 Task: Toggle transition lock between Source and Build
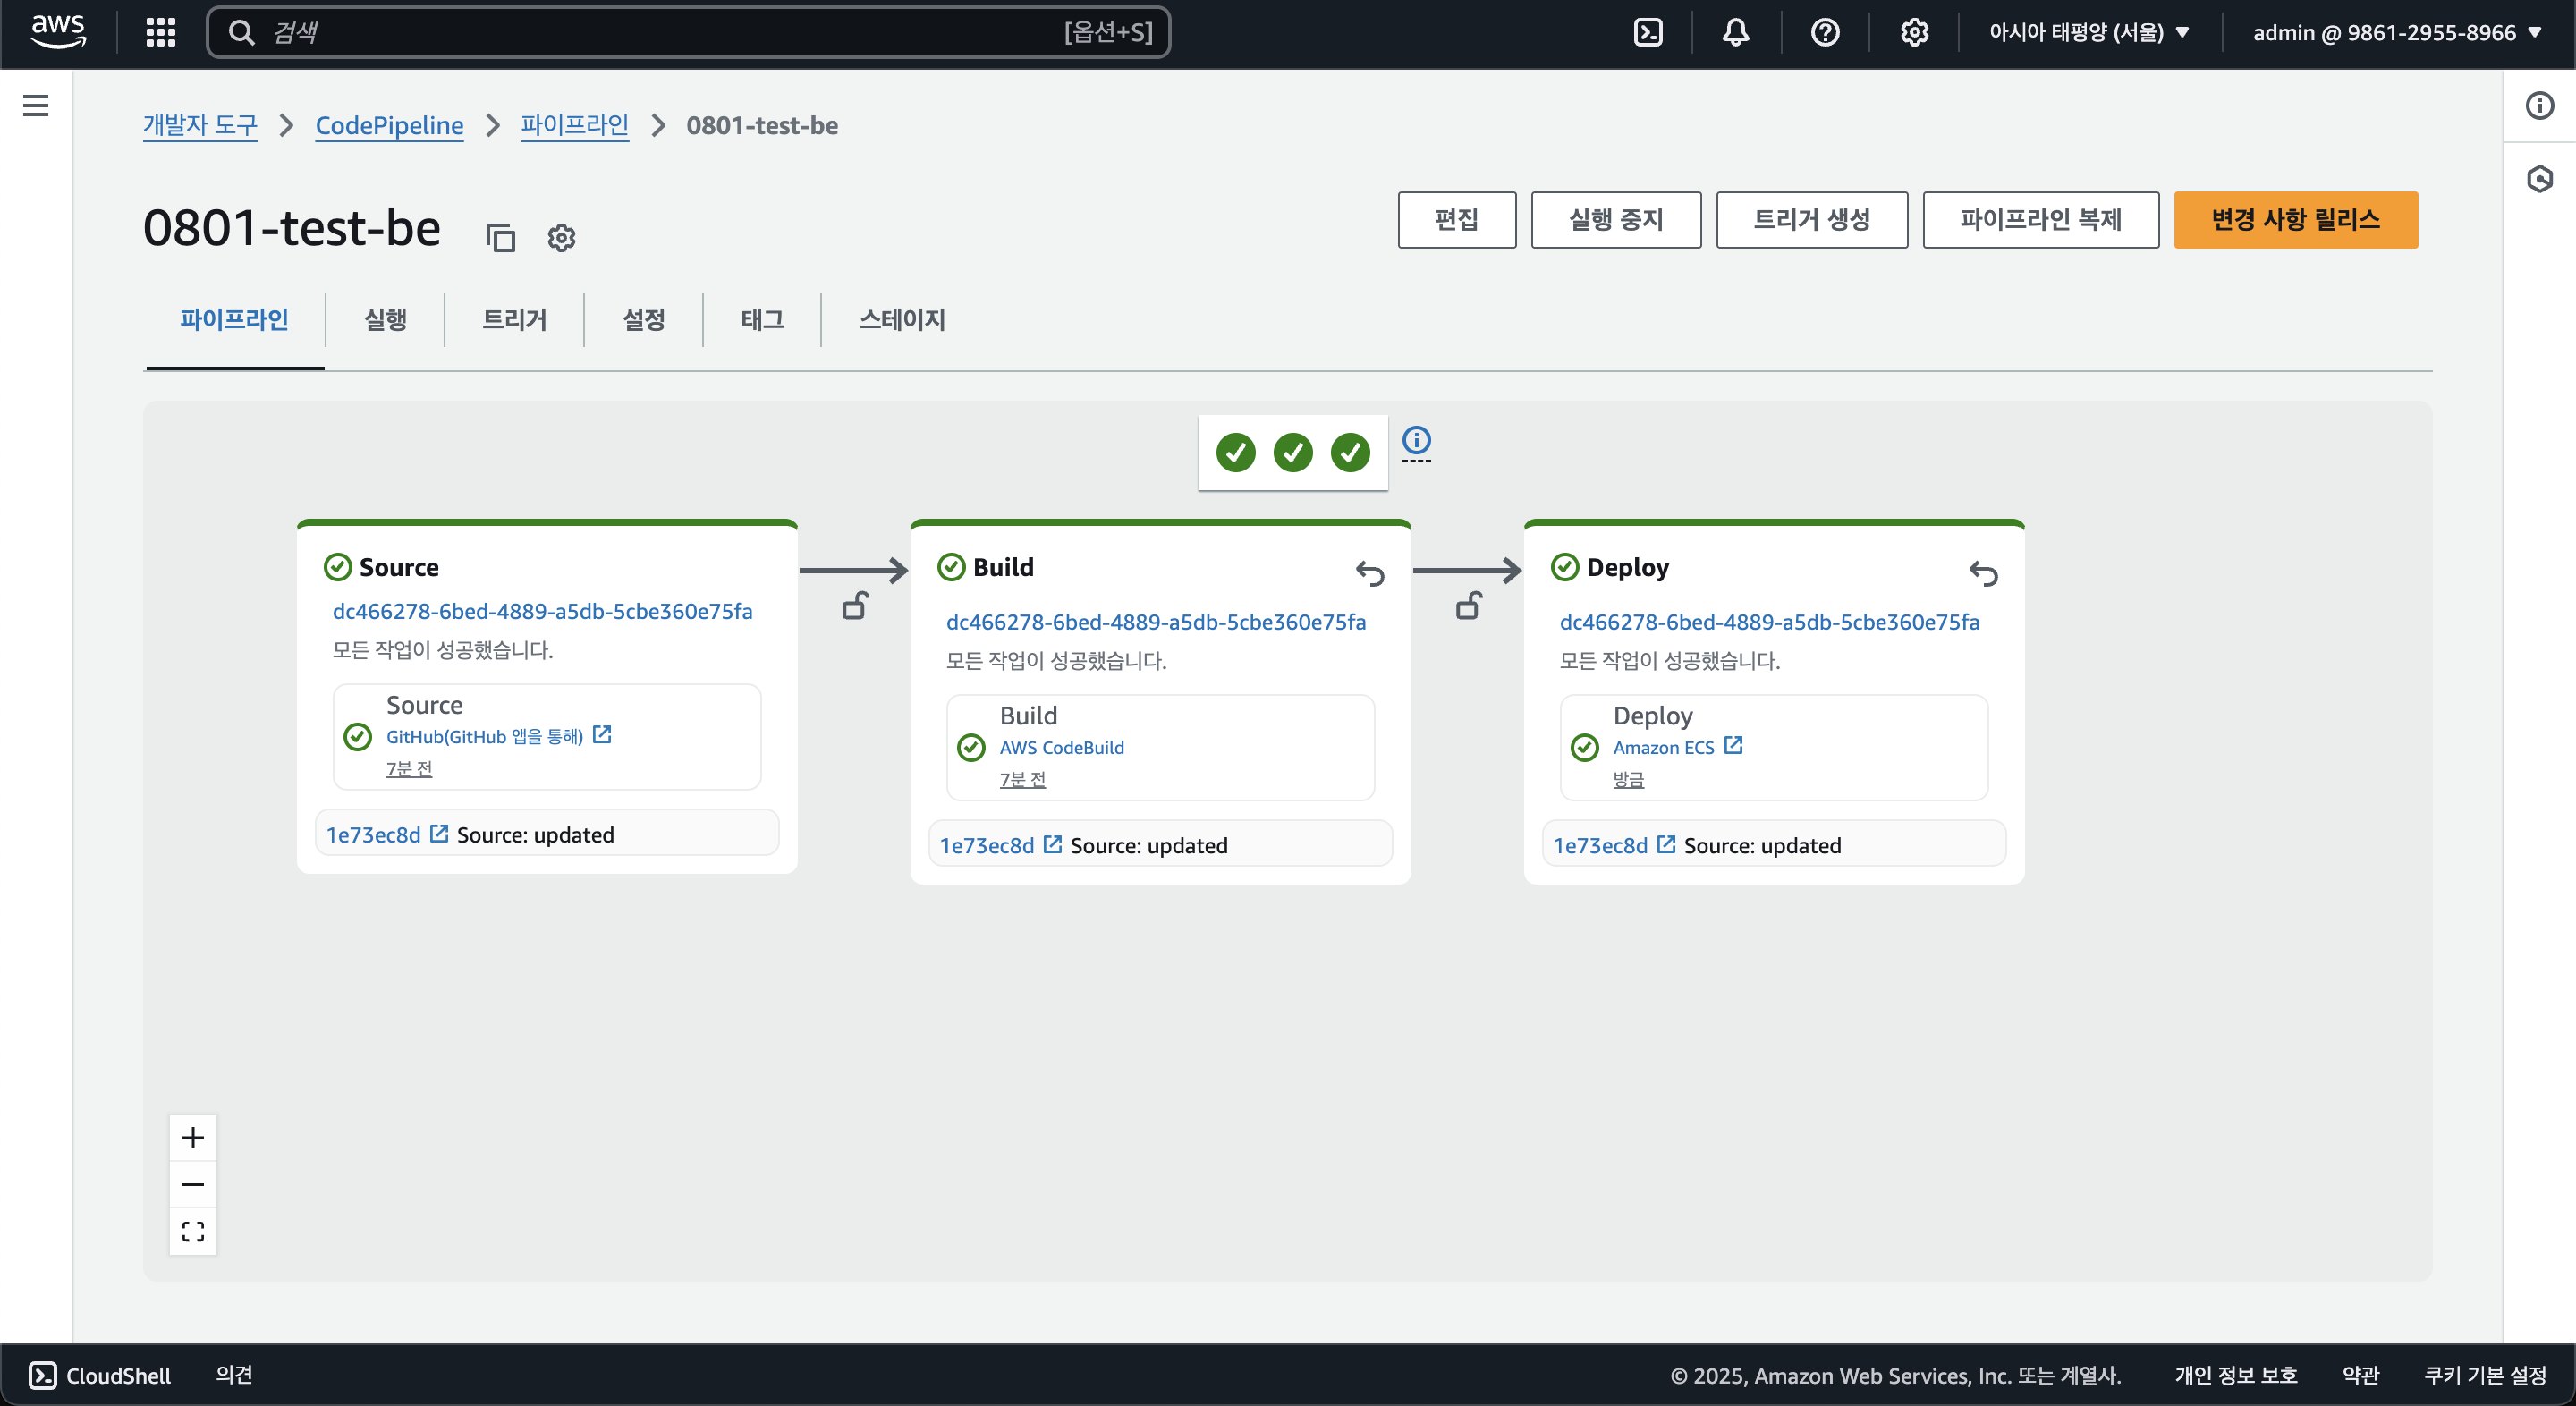tap(855, 606)
